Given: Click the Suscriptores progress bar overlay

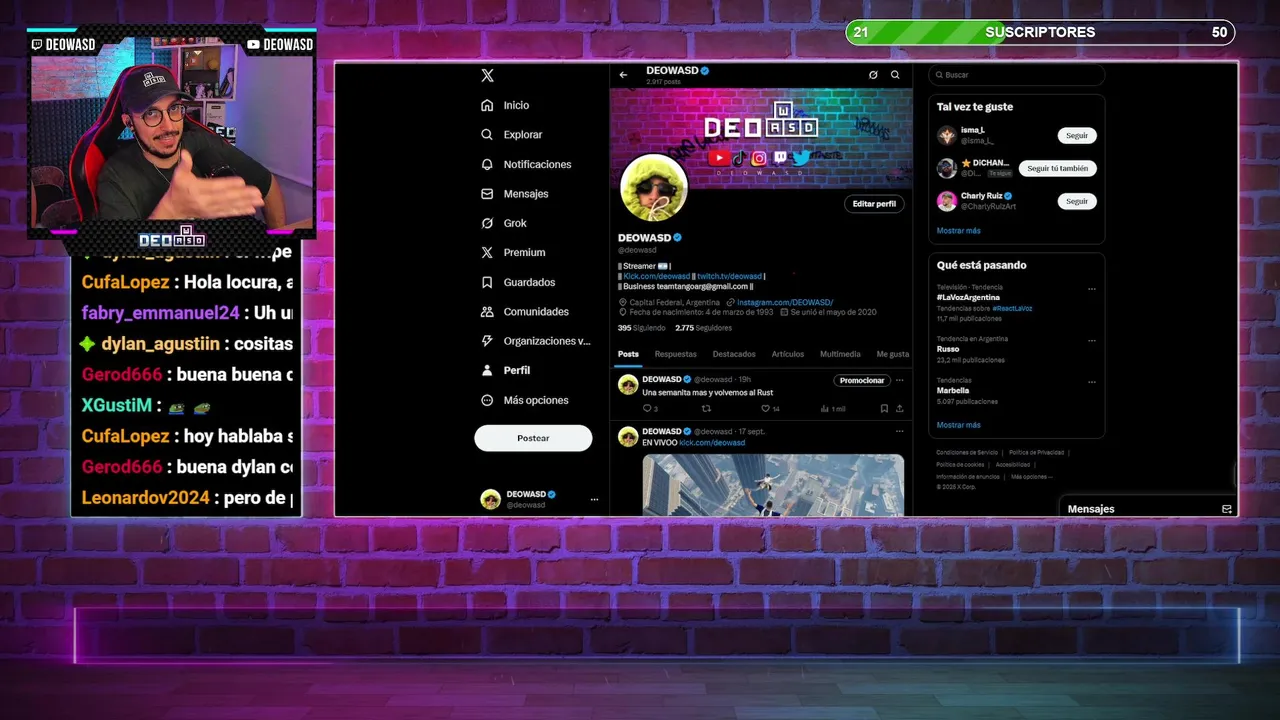Looking at the screenshot, I should (x=1040, y=32).
